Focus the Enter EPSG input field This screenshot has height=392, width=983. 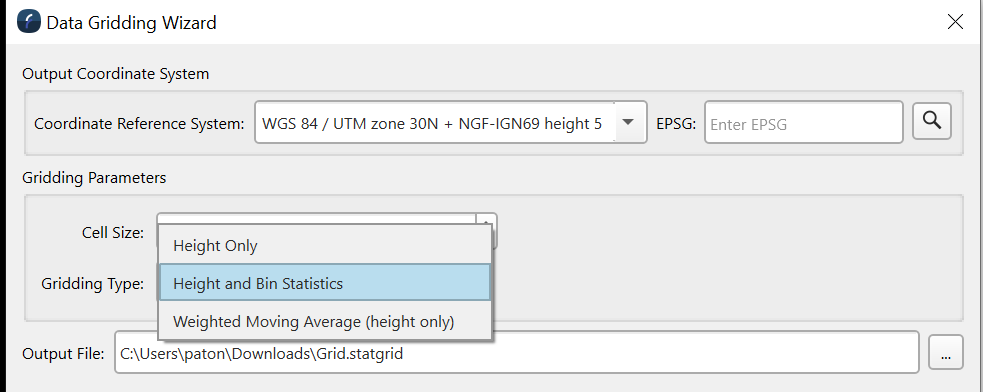tap(804, 122)
